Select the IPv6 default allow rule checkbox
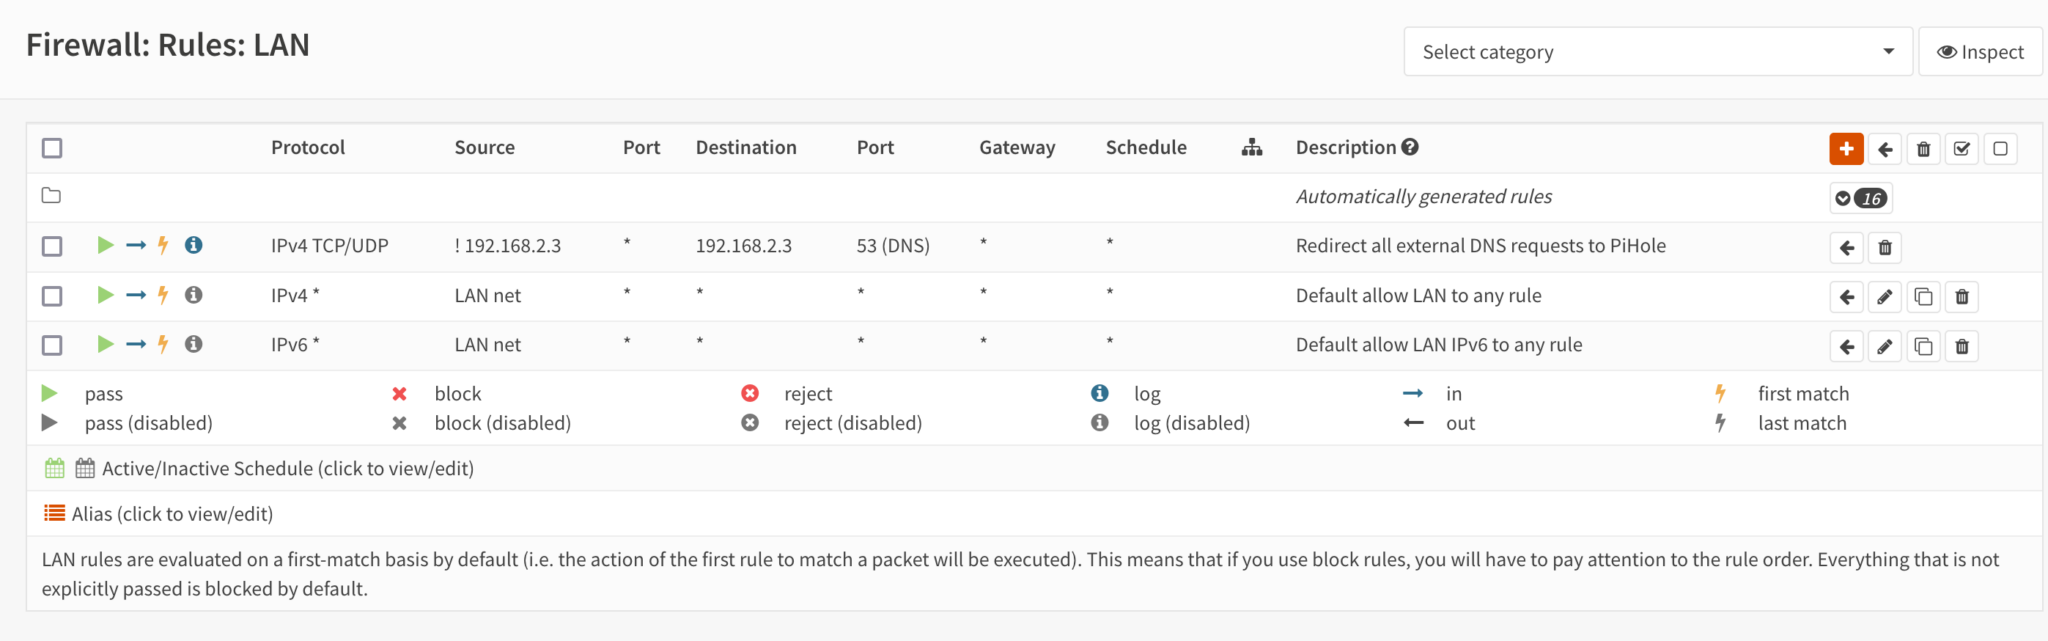This screenshot has height=641, width=2048. pyautogui.click(x=51, y=345)
